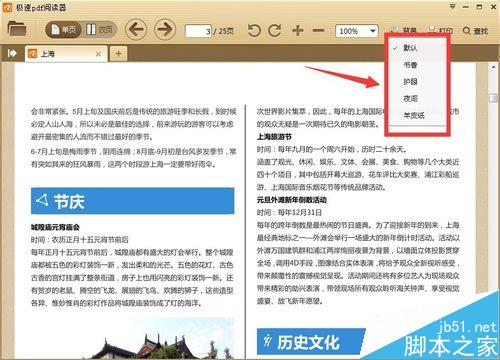Click the scrollbar up arrow

[493, 67]
